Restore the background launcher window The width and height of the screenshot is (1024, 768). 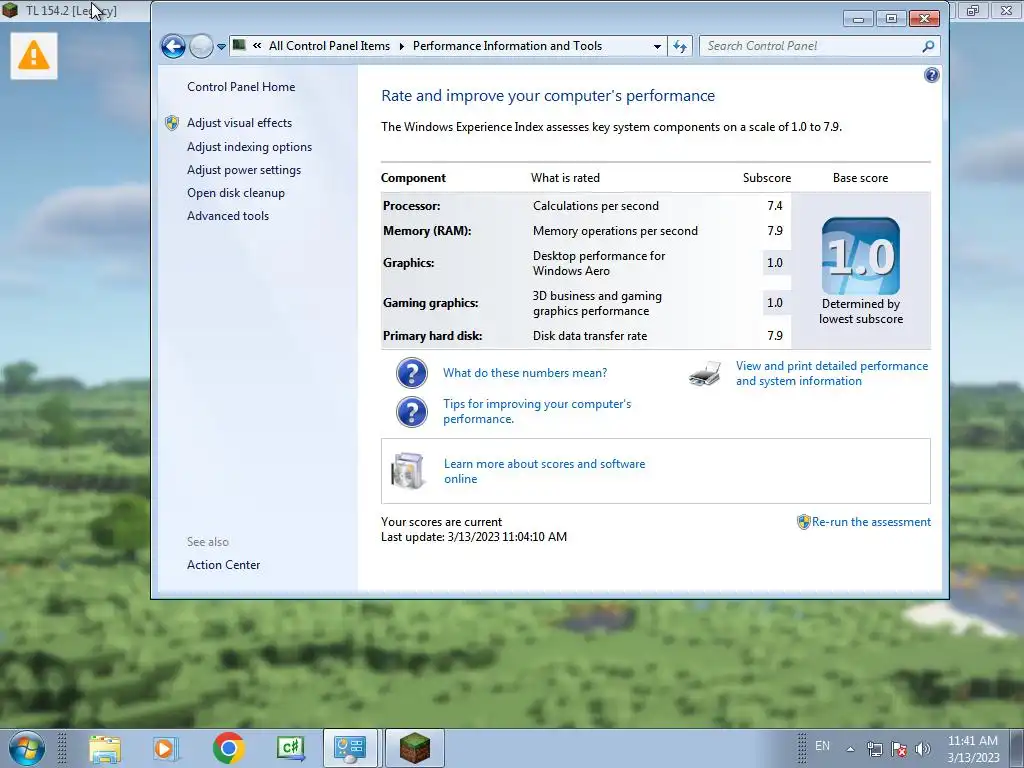click(x=973, y=10)
